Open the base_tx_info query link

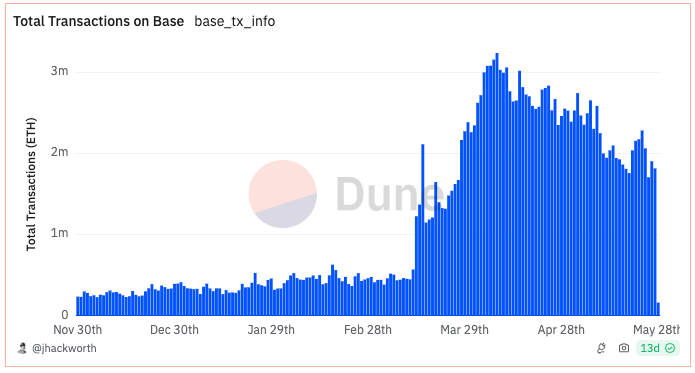tap(234, 21)
